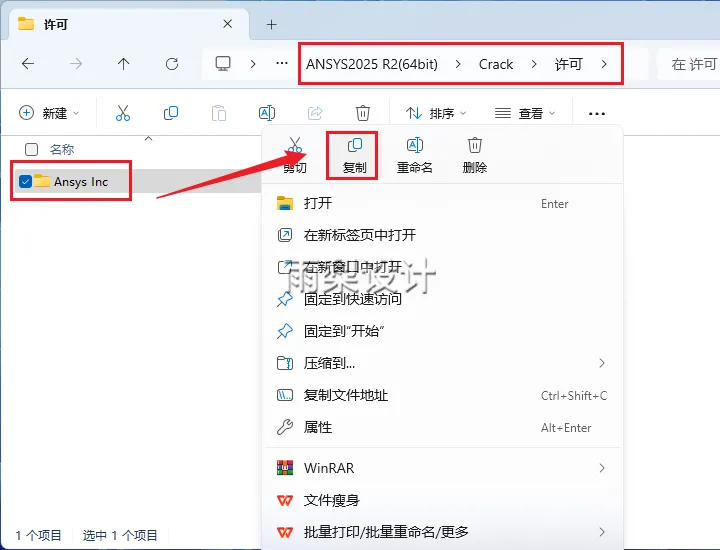Open the 新建 dropdown
Screen dimensions: 720x550
point(49,113)
